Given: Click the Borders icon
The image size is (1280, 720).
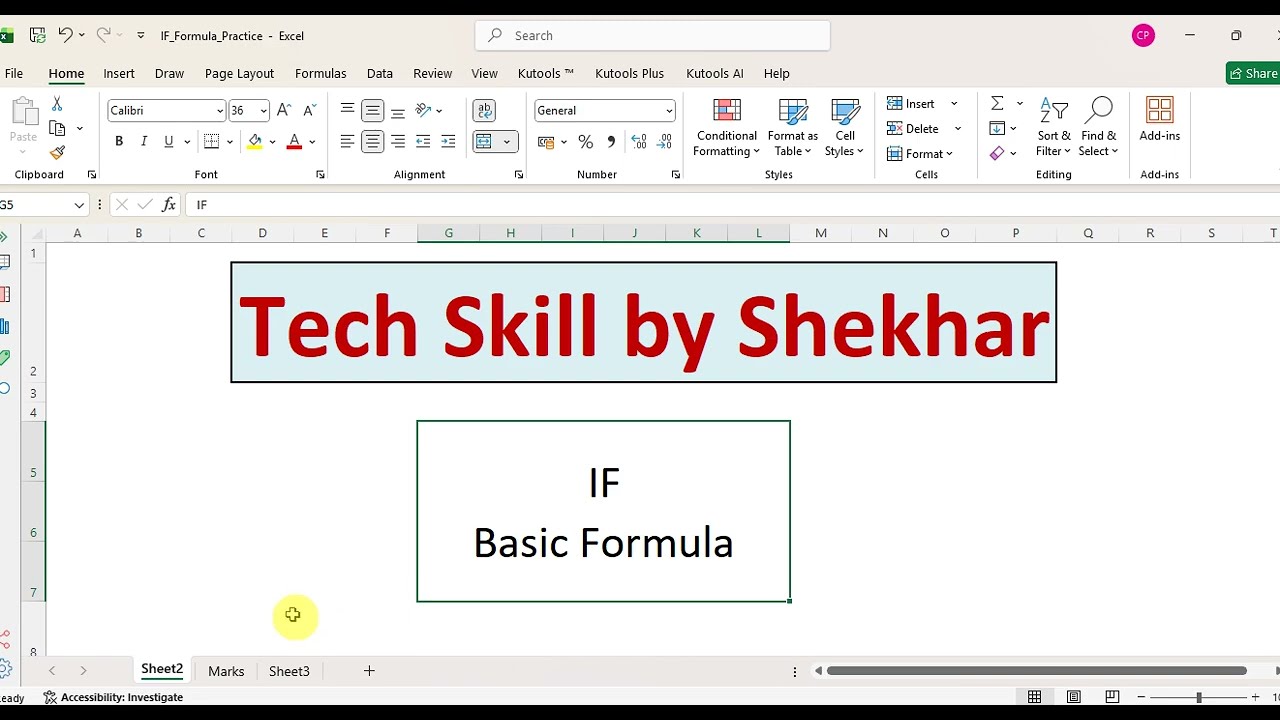Looking at the screenshot, I should 211,142.
